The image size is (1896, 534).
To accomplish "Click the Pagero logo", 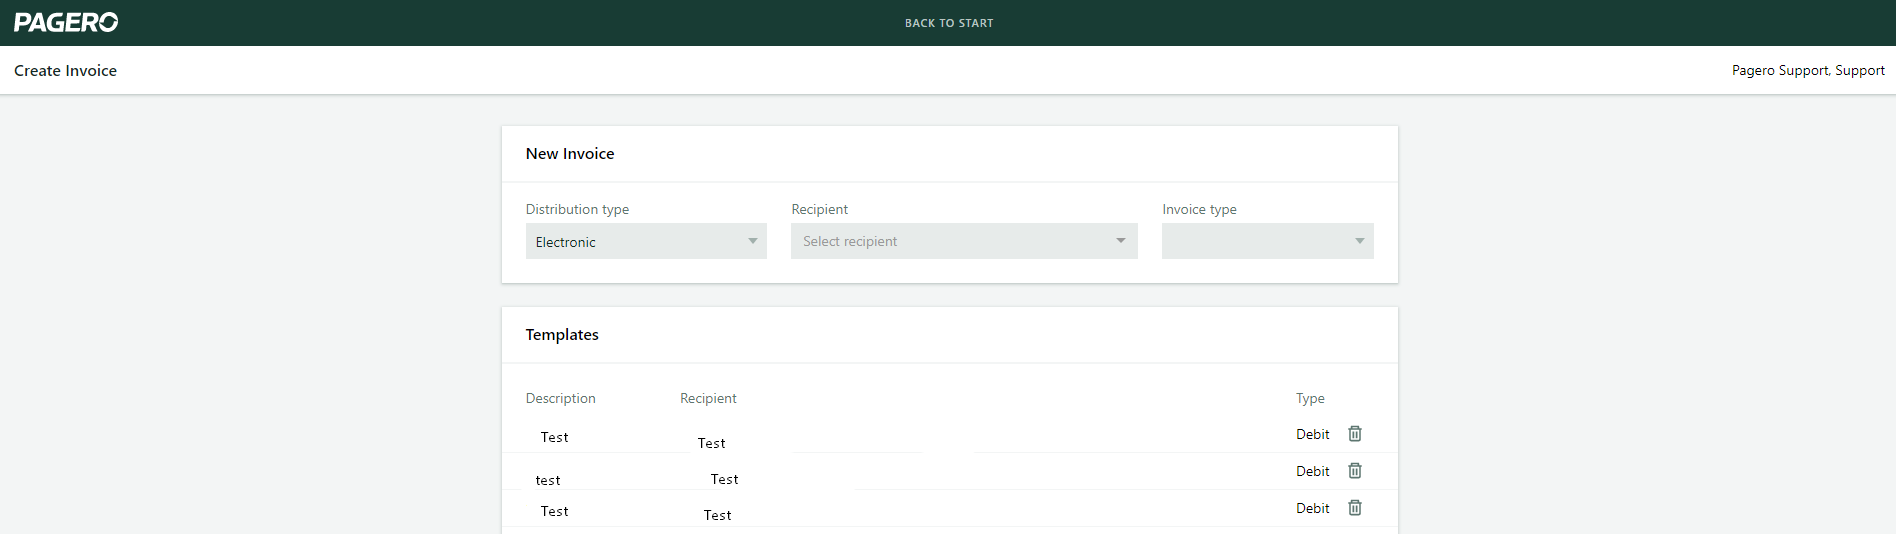I will (x=66, y=22).
